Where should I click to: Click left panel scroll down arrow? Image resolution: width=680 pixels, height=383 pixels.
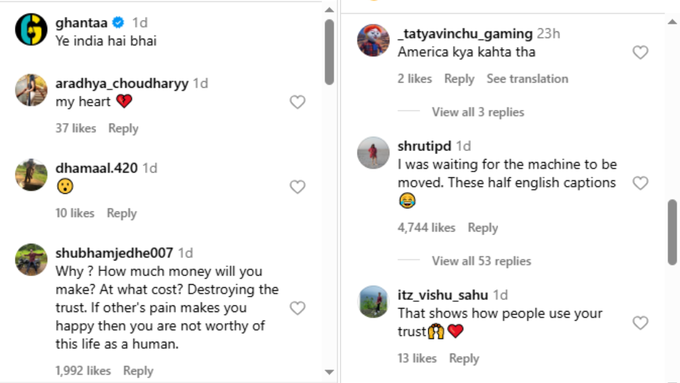coord(329,372)
